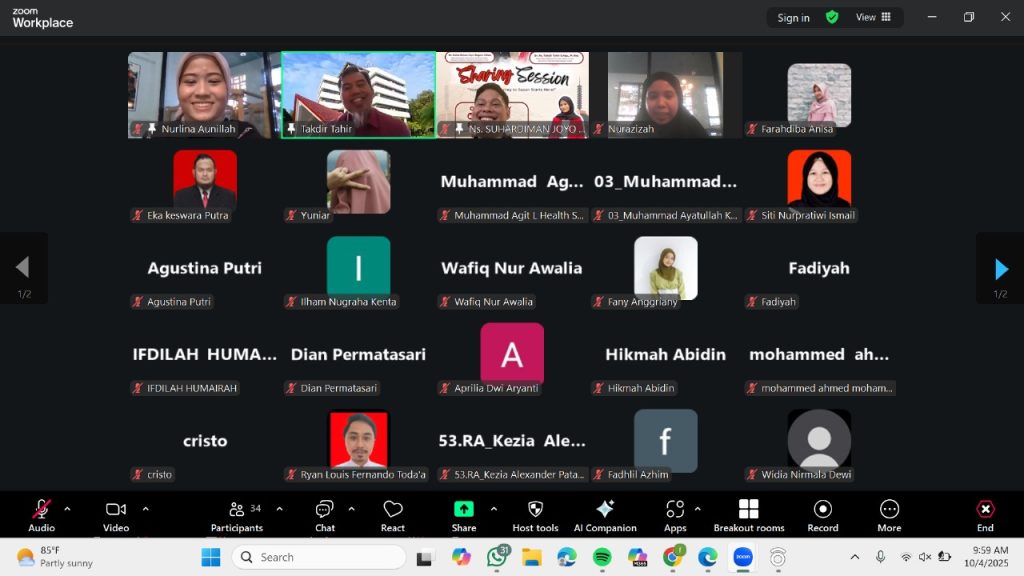Start recording with the Record icon
The height and width of the screenshot is (576, 1024).
(822, 510)
